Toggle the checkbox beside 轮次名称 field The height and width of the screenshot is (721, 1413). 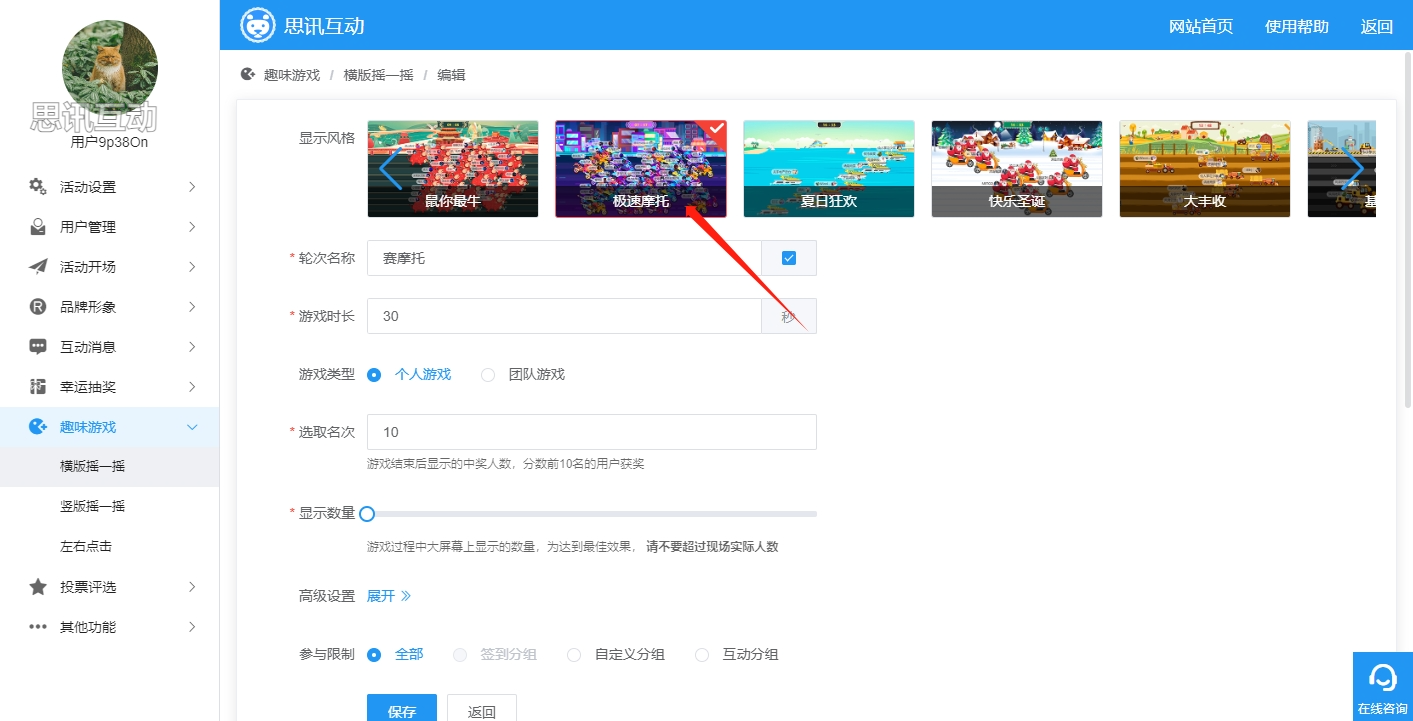[789, 258]
